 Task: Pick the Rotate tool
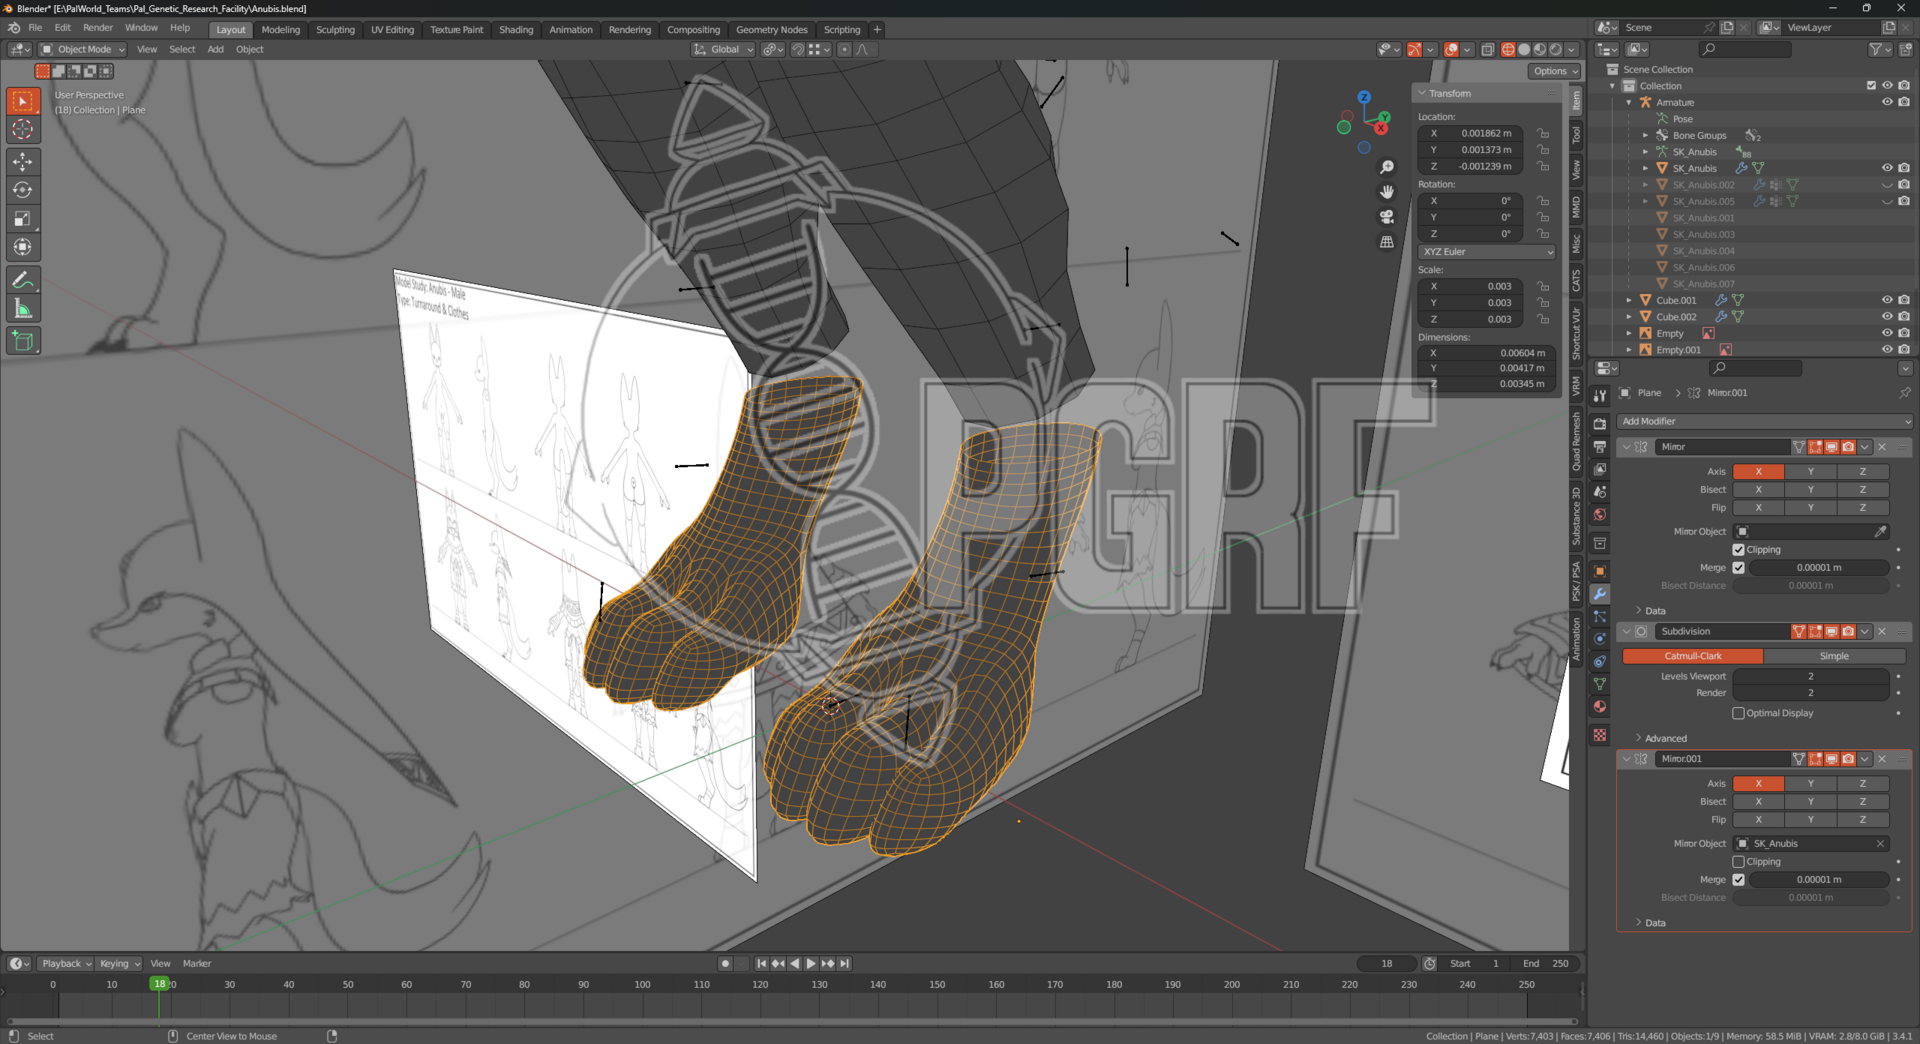(x=23, y=190)
